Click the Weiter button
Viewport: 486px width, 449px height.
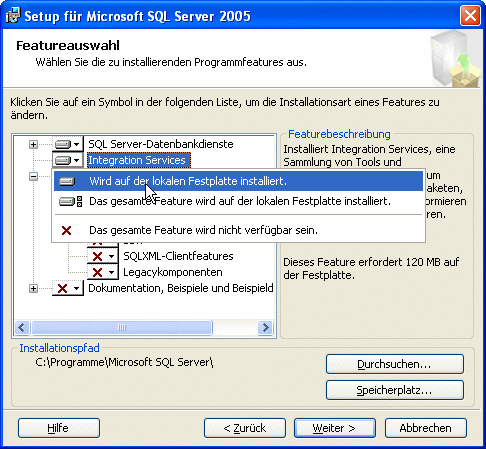pos(335,428)
